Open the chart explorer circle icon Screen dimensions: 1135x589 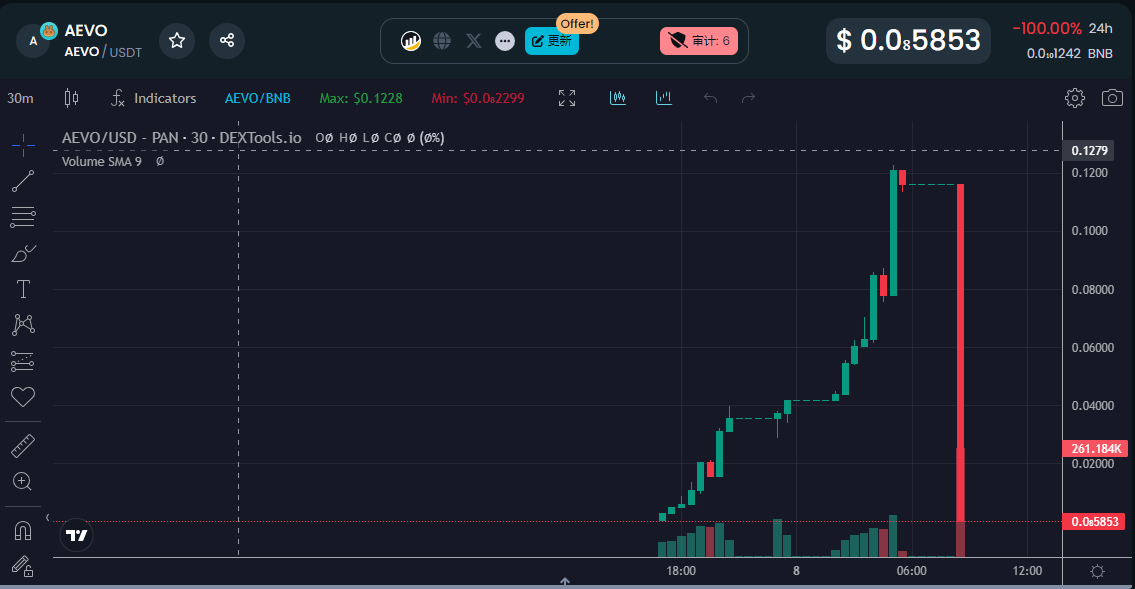[x=410, y=41]
